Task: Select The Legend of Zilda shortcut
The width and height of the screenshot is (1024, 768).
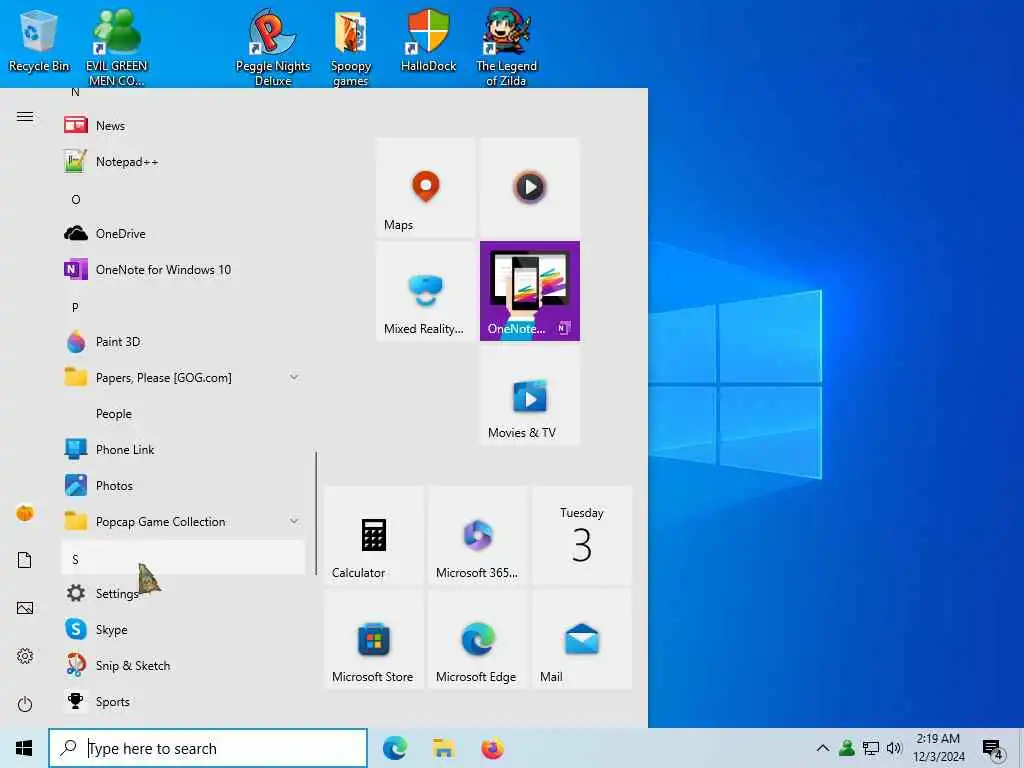Action: coord(506,48)
